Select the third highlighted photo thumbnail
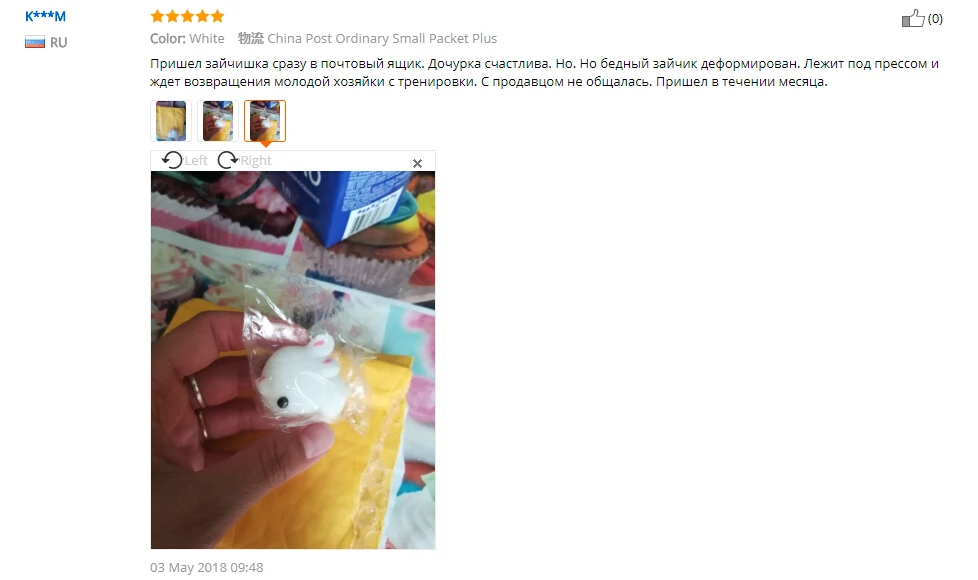The height and width of the screenshot is (580, 978). (265, 120)
